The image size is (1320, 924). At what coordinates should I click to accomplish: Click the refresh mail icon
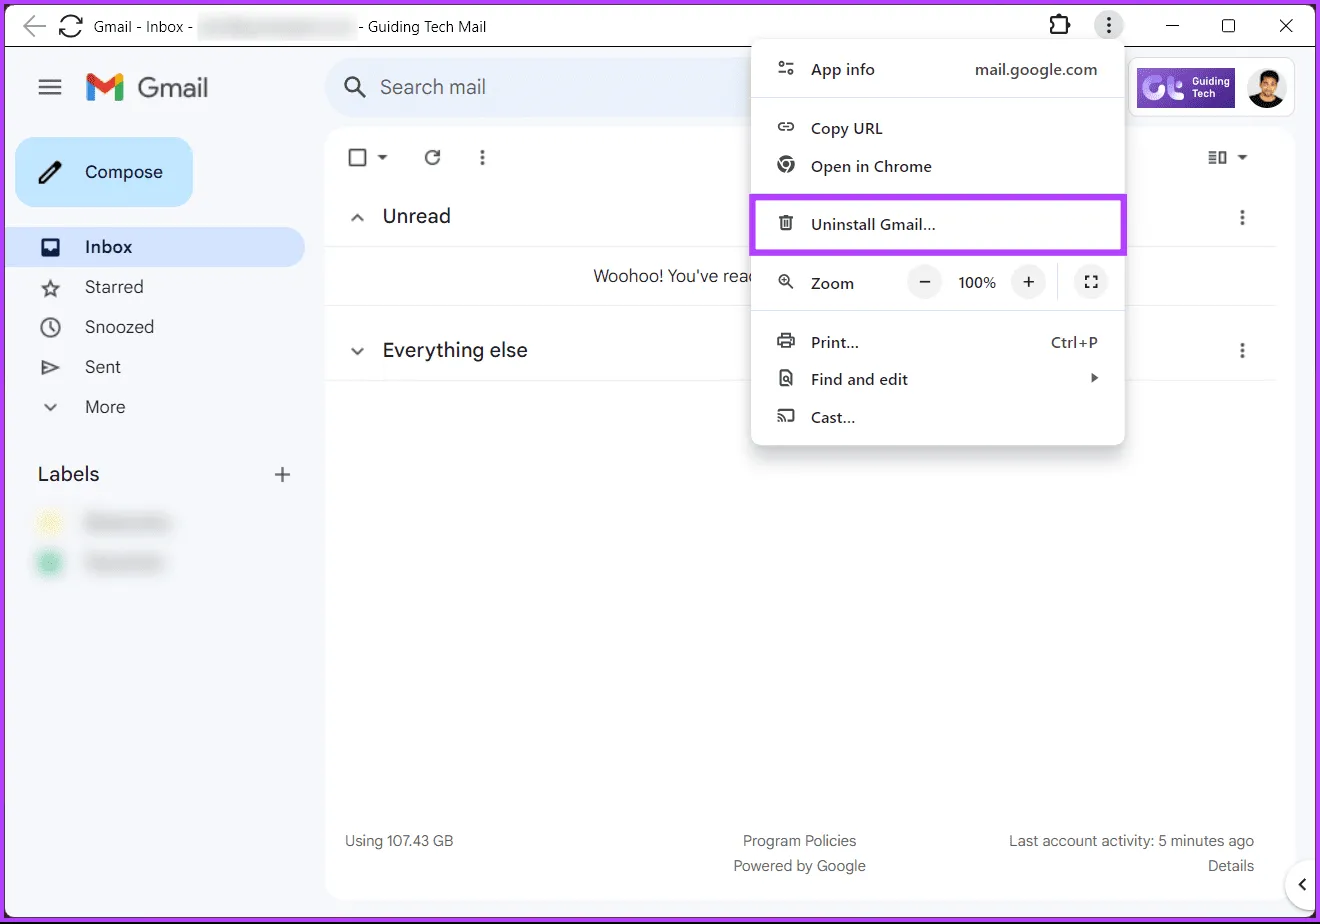432,157
